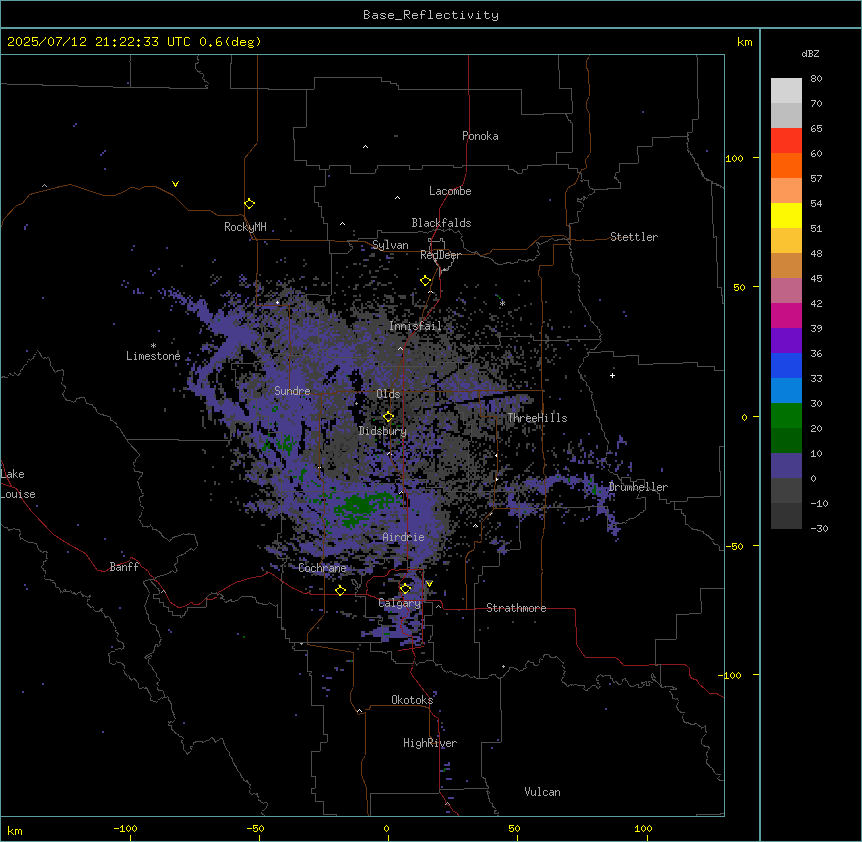Pick the blue 33-36 dBZ swatch
Image resolution: width=862 pixels, height=842 pixels.
pyautogui.click(x=786, y=365)
